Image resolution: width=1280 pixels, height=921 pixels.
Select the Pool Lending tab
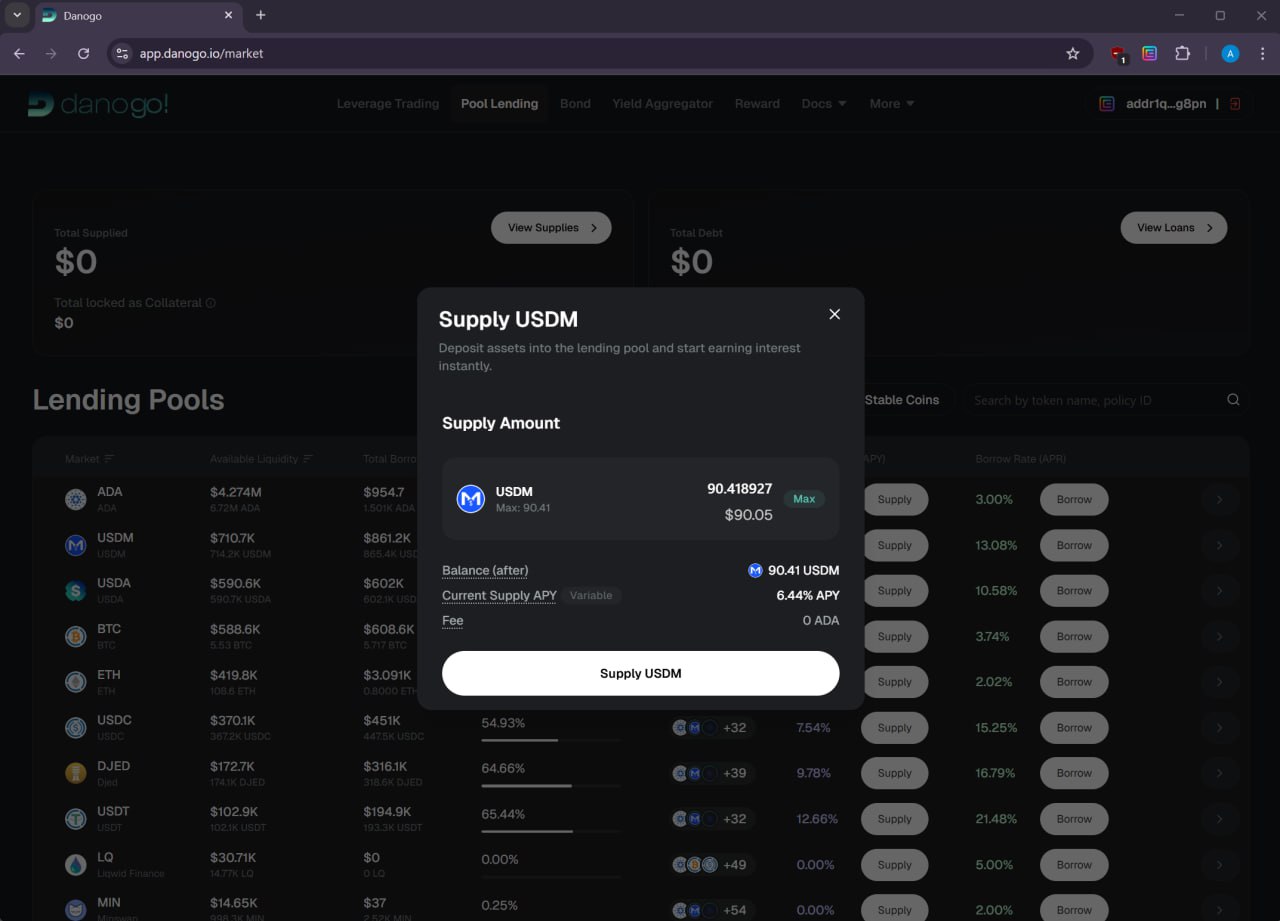coord(499,104)
